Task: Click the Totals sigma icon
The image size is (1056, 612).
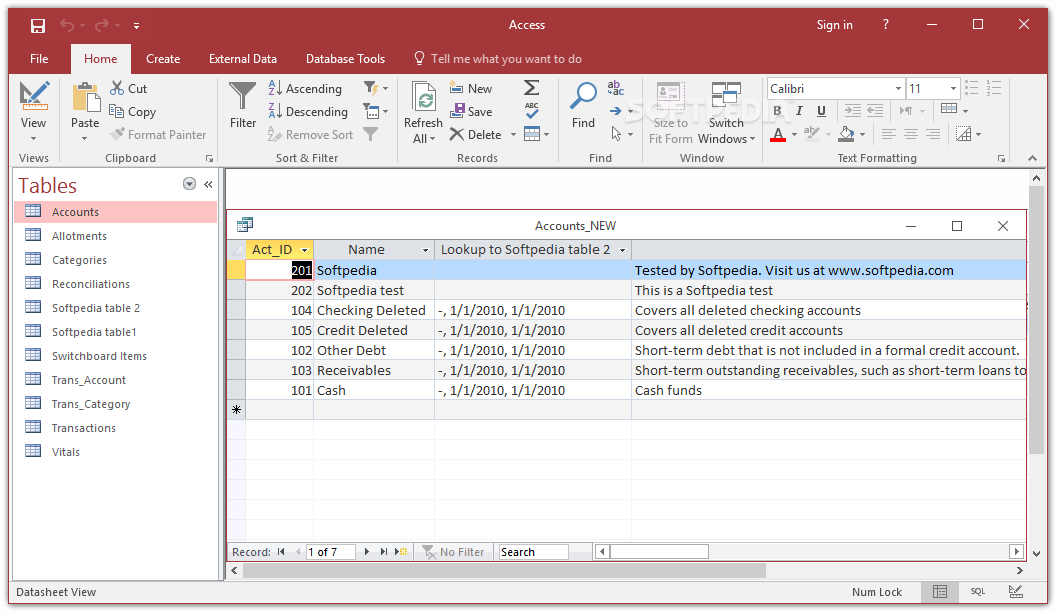Action: (x=531, y=87)
